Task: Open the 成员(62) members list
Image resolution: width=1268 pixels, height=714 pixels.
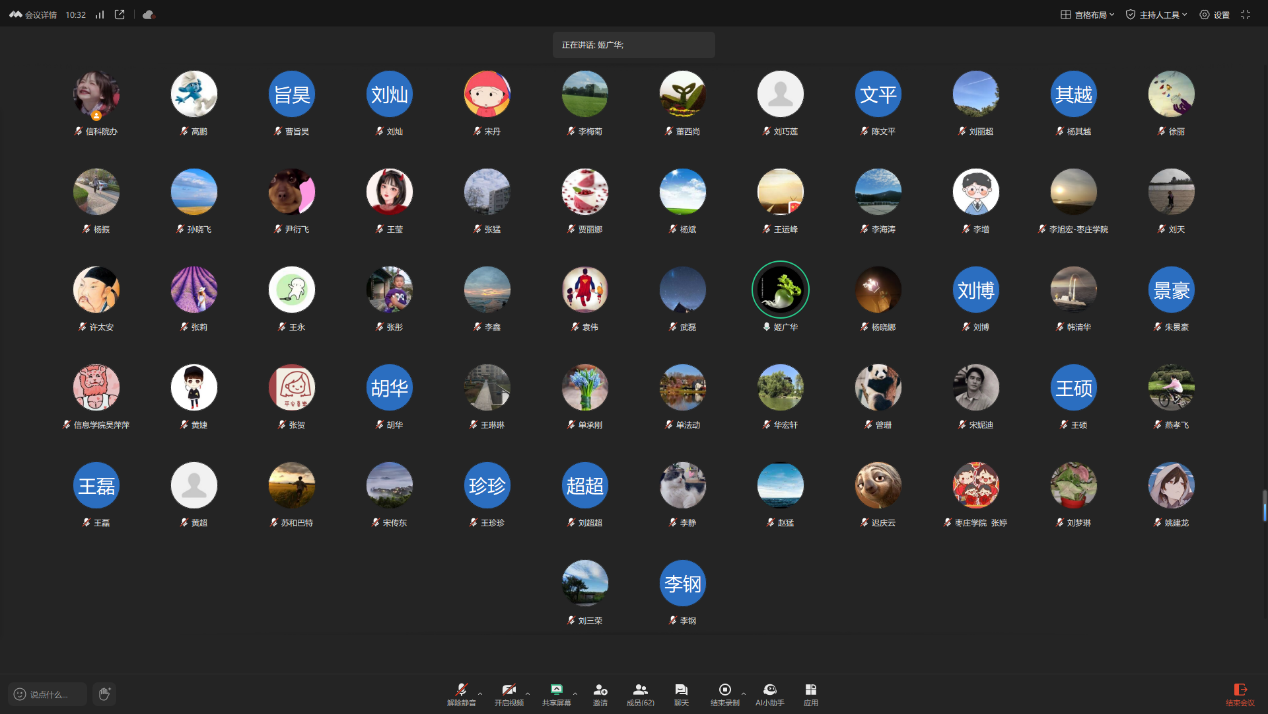Action: click(640, 694)
